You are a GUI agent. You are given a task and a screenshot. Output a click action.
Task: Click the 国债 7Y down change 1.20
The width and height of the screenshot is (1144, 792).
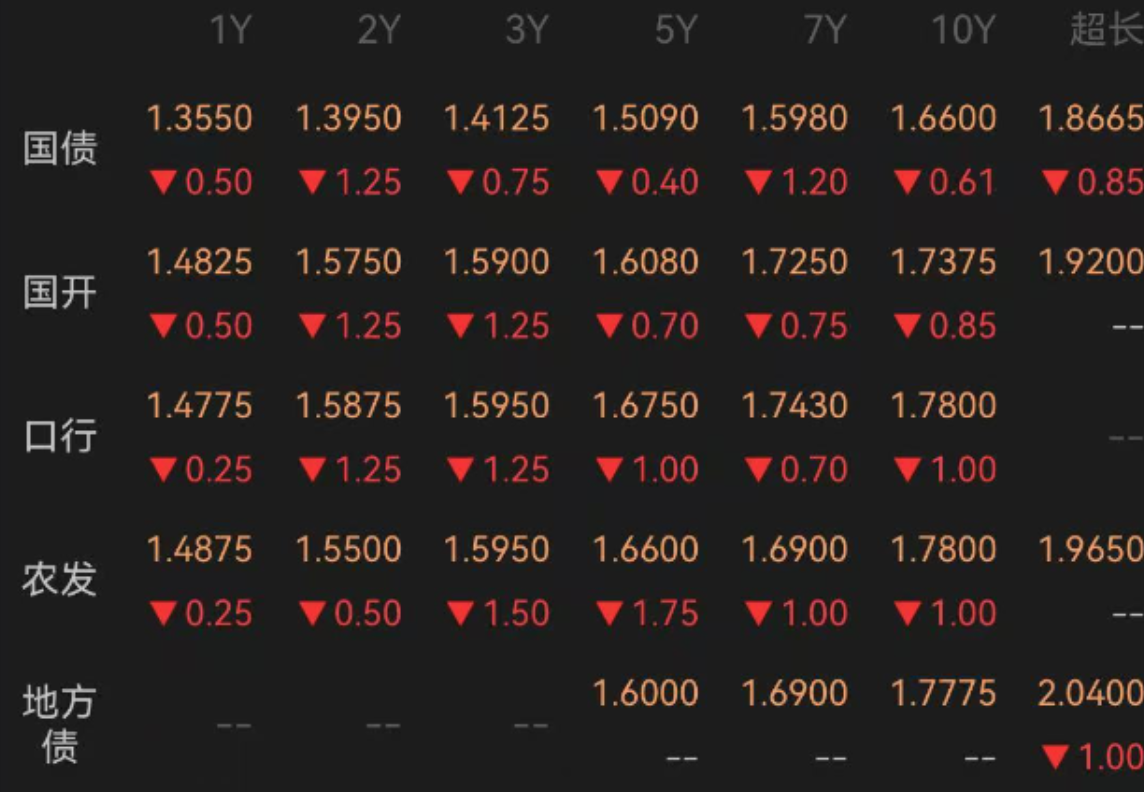[x=796, y=182]
